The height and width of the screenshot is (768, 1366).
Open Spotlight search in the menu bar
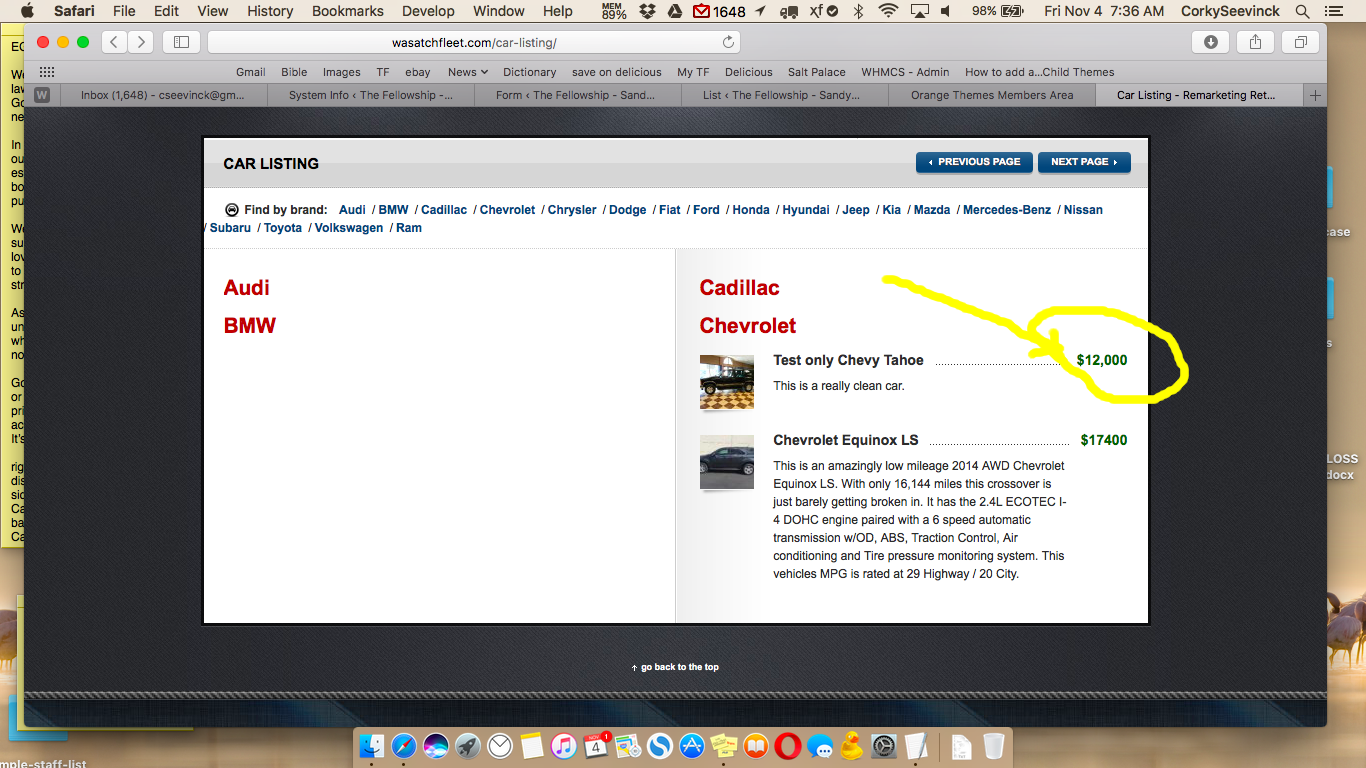tap(1302, 11)
